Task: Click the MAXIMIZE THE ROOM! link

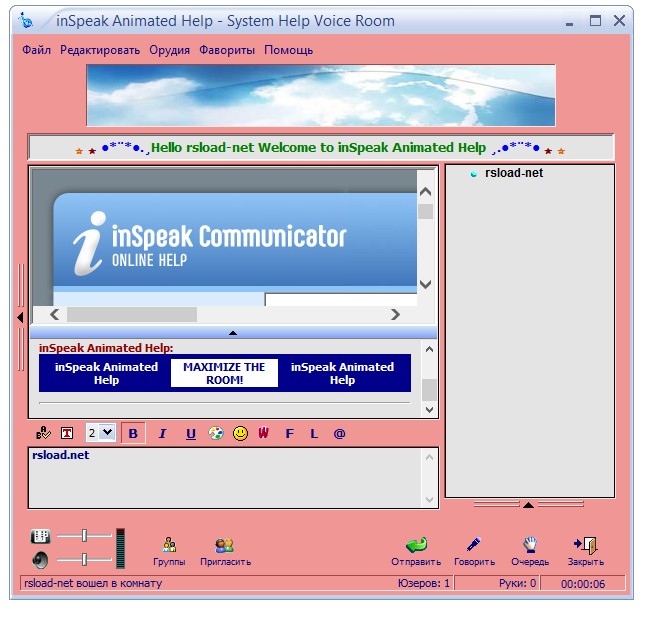Action: (224, 373)
